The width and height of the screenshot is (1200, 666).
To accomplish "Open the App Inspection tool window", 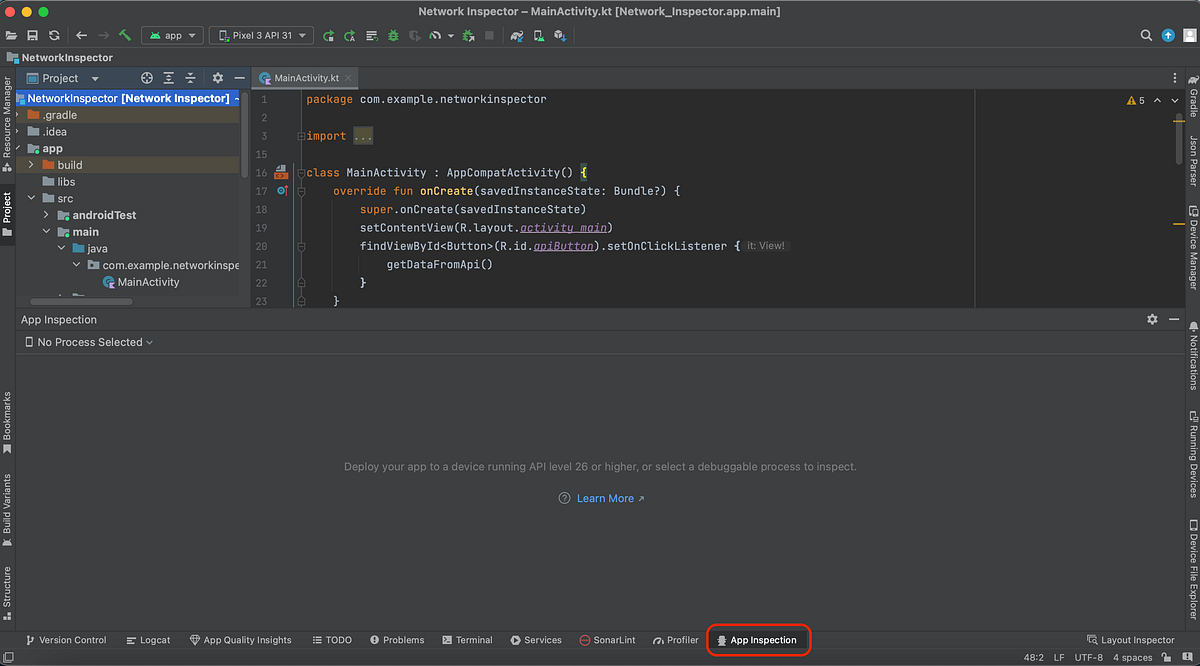I will point(758,640).
